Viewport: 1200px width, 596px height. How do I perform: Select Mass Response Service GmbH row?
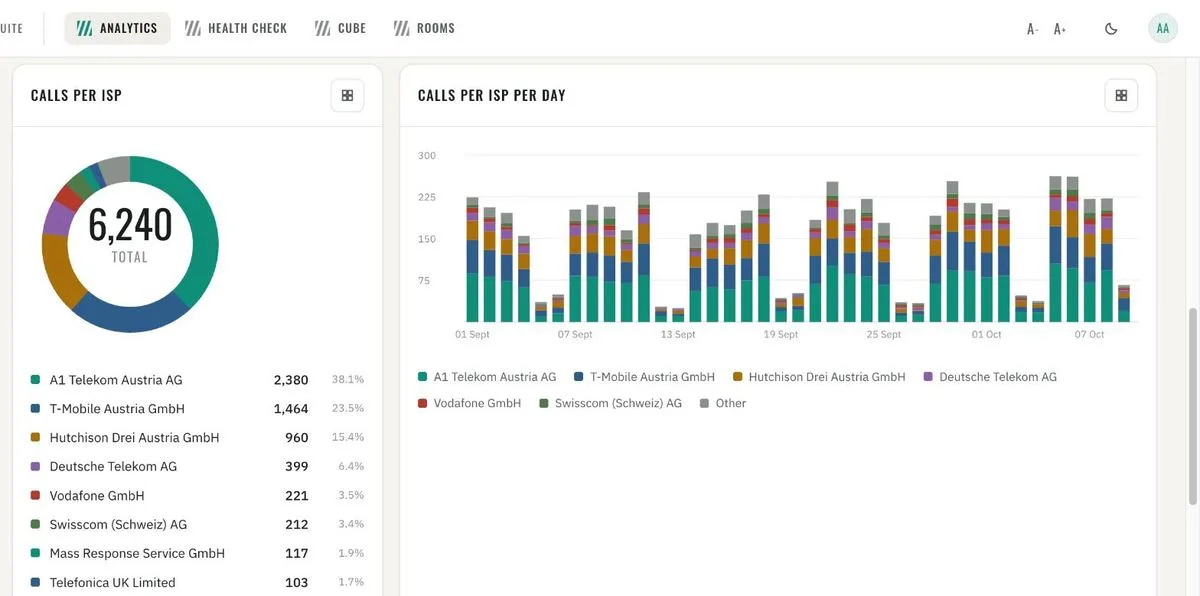click(x=197, y=554)
